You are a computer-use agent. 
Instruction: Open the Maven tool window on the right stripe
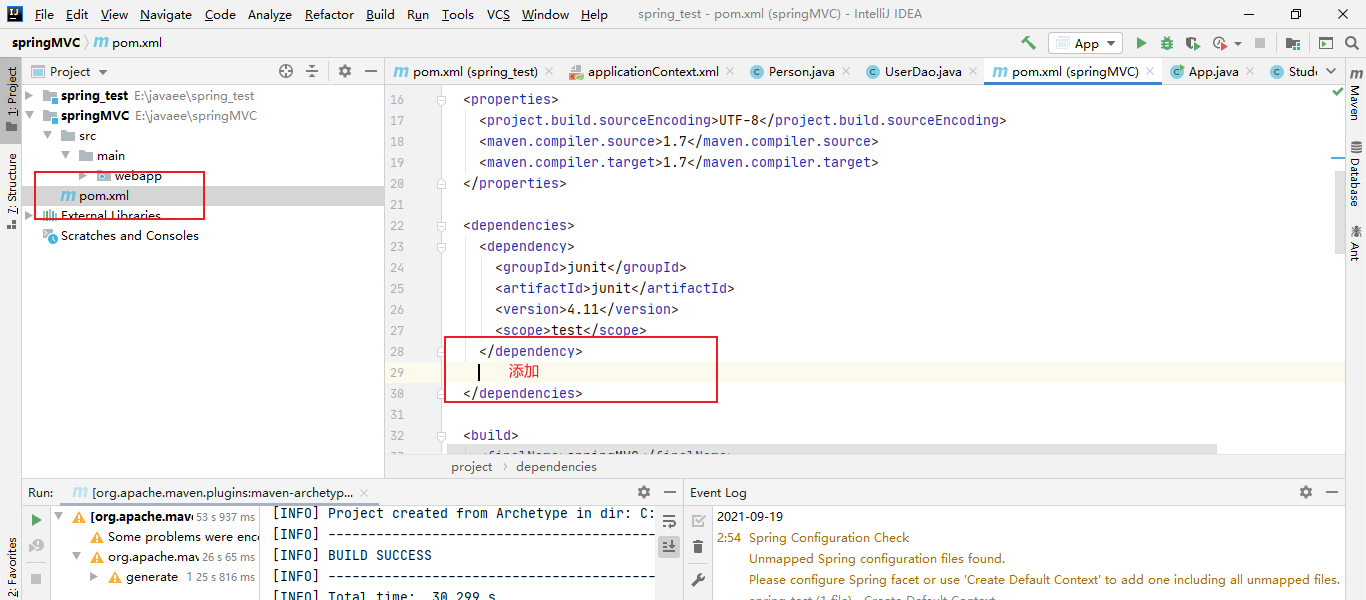(1355, 97)
